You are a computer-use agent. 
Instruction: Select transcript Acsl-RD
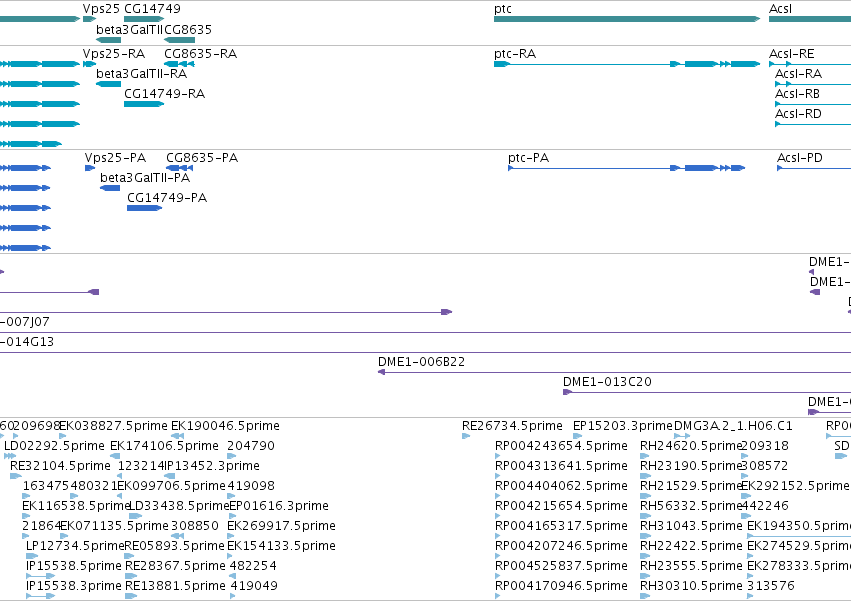pos(798,114)
